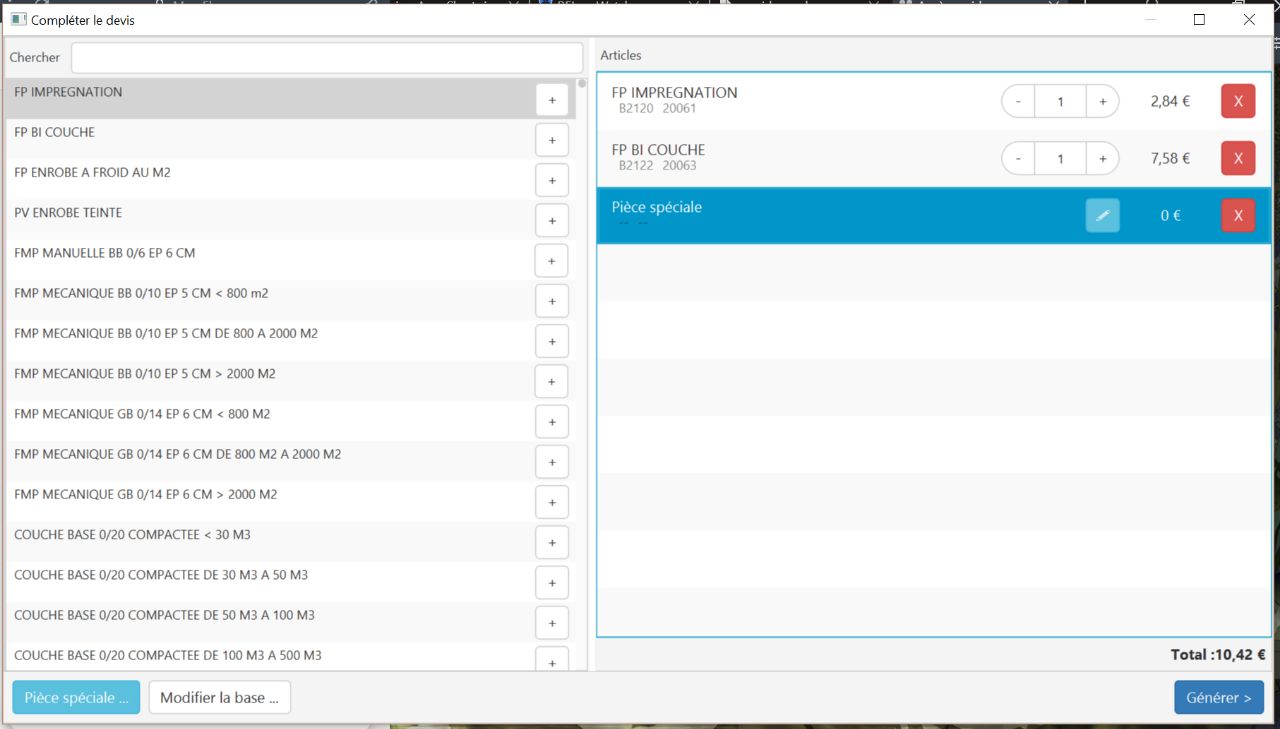Add COUCHE BASE 0/20 COMPACTEE < 30 M3
The image size is (1280, 729).
[x=552, y=543]
